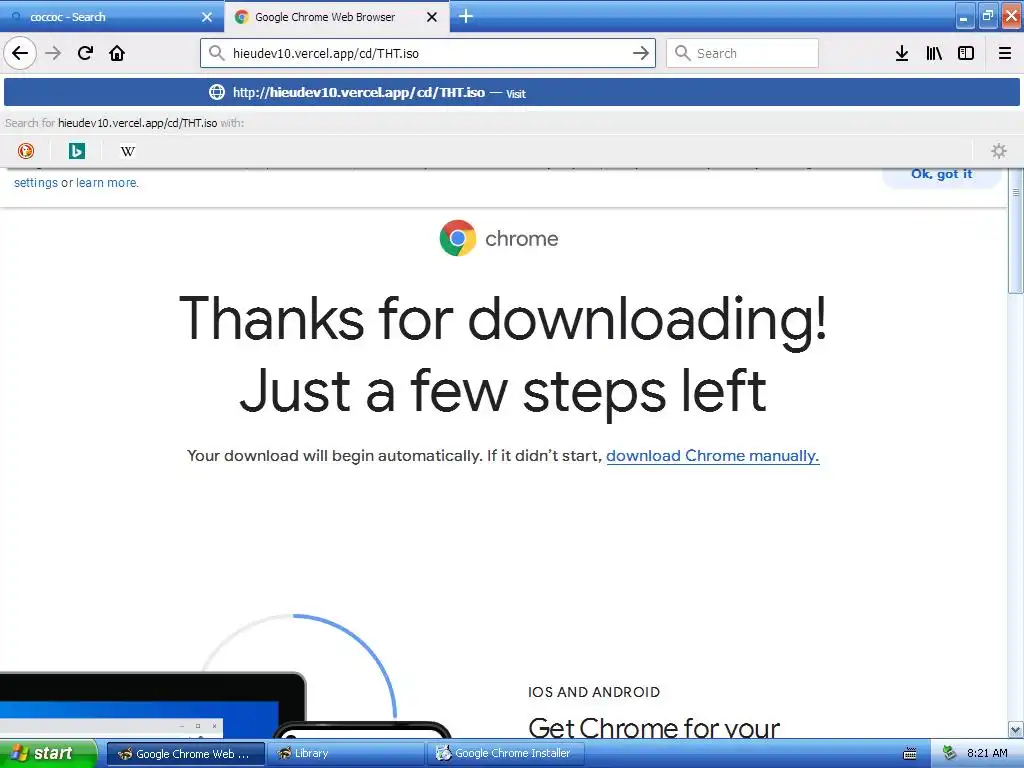1024x768 pixels.
Task: Open the Downloads panel
Action: [902, 53]
